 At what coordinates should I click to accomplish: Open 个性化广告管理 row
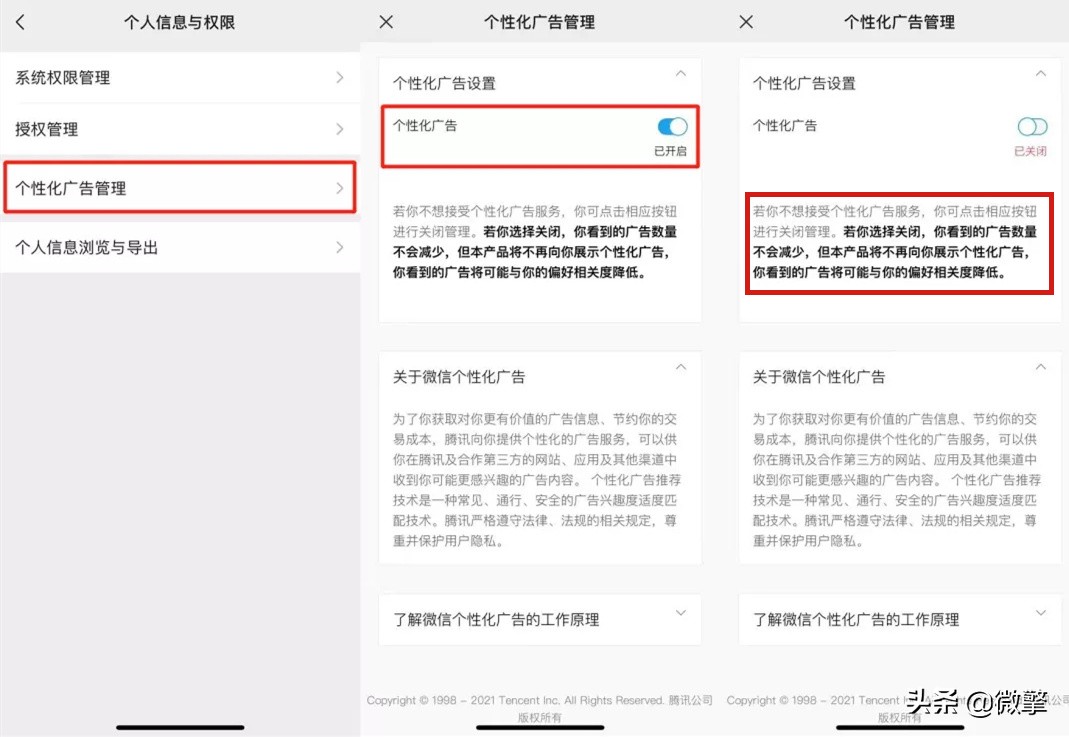click(x=180, y=188)
